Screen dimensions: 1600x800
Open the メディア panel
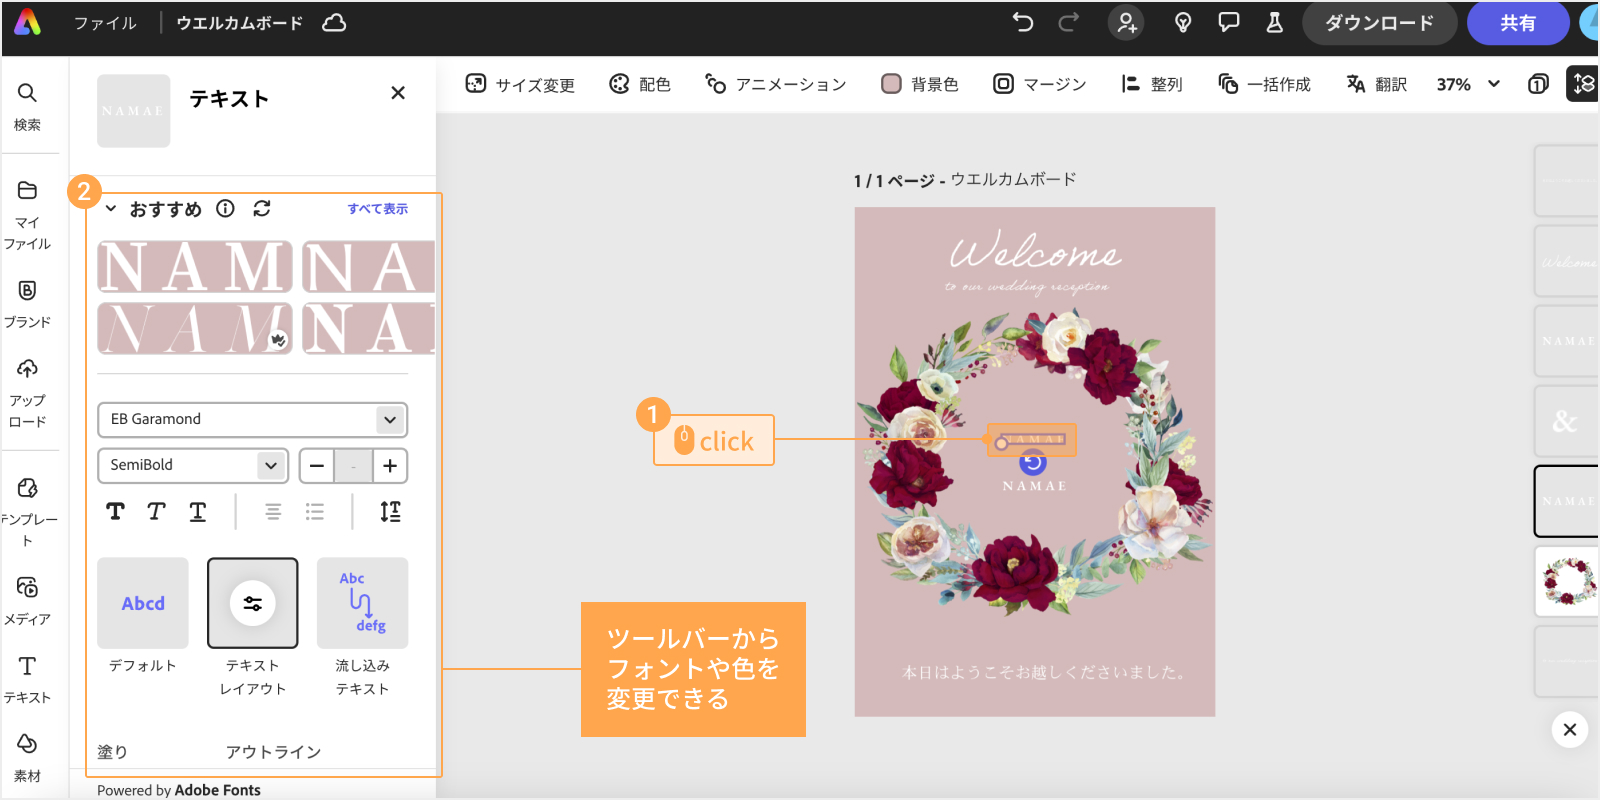(27, 600)
